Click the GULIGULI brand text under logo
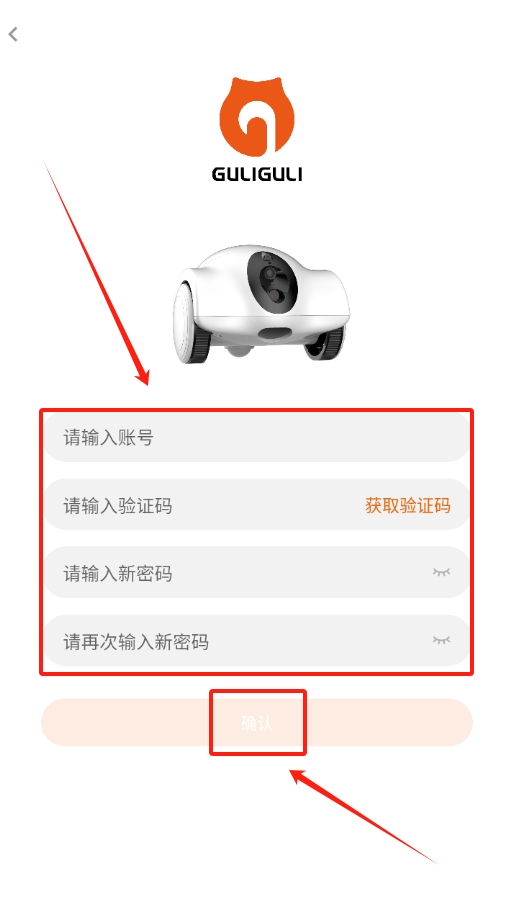This screenshot has height=900, width=516. 257,174
